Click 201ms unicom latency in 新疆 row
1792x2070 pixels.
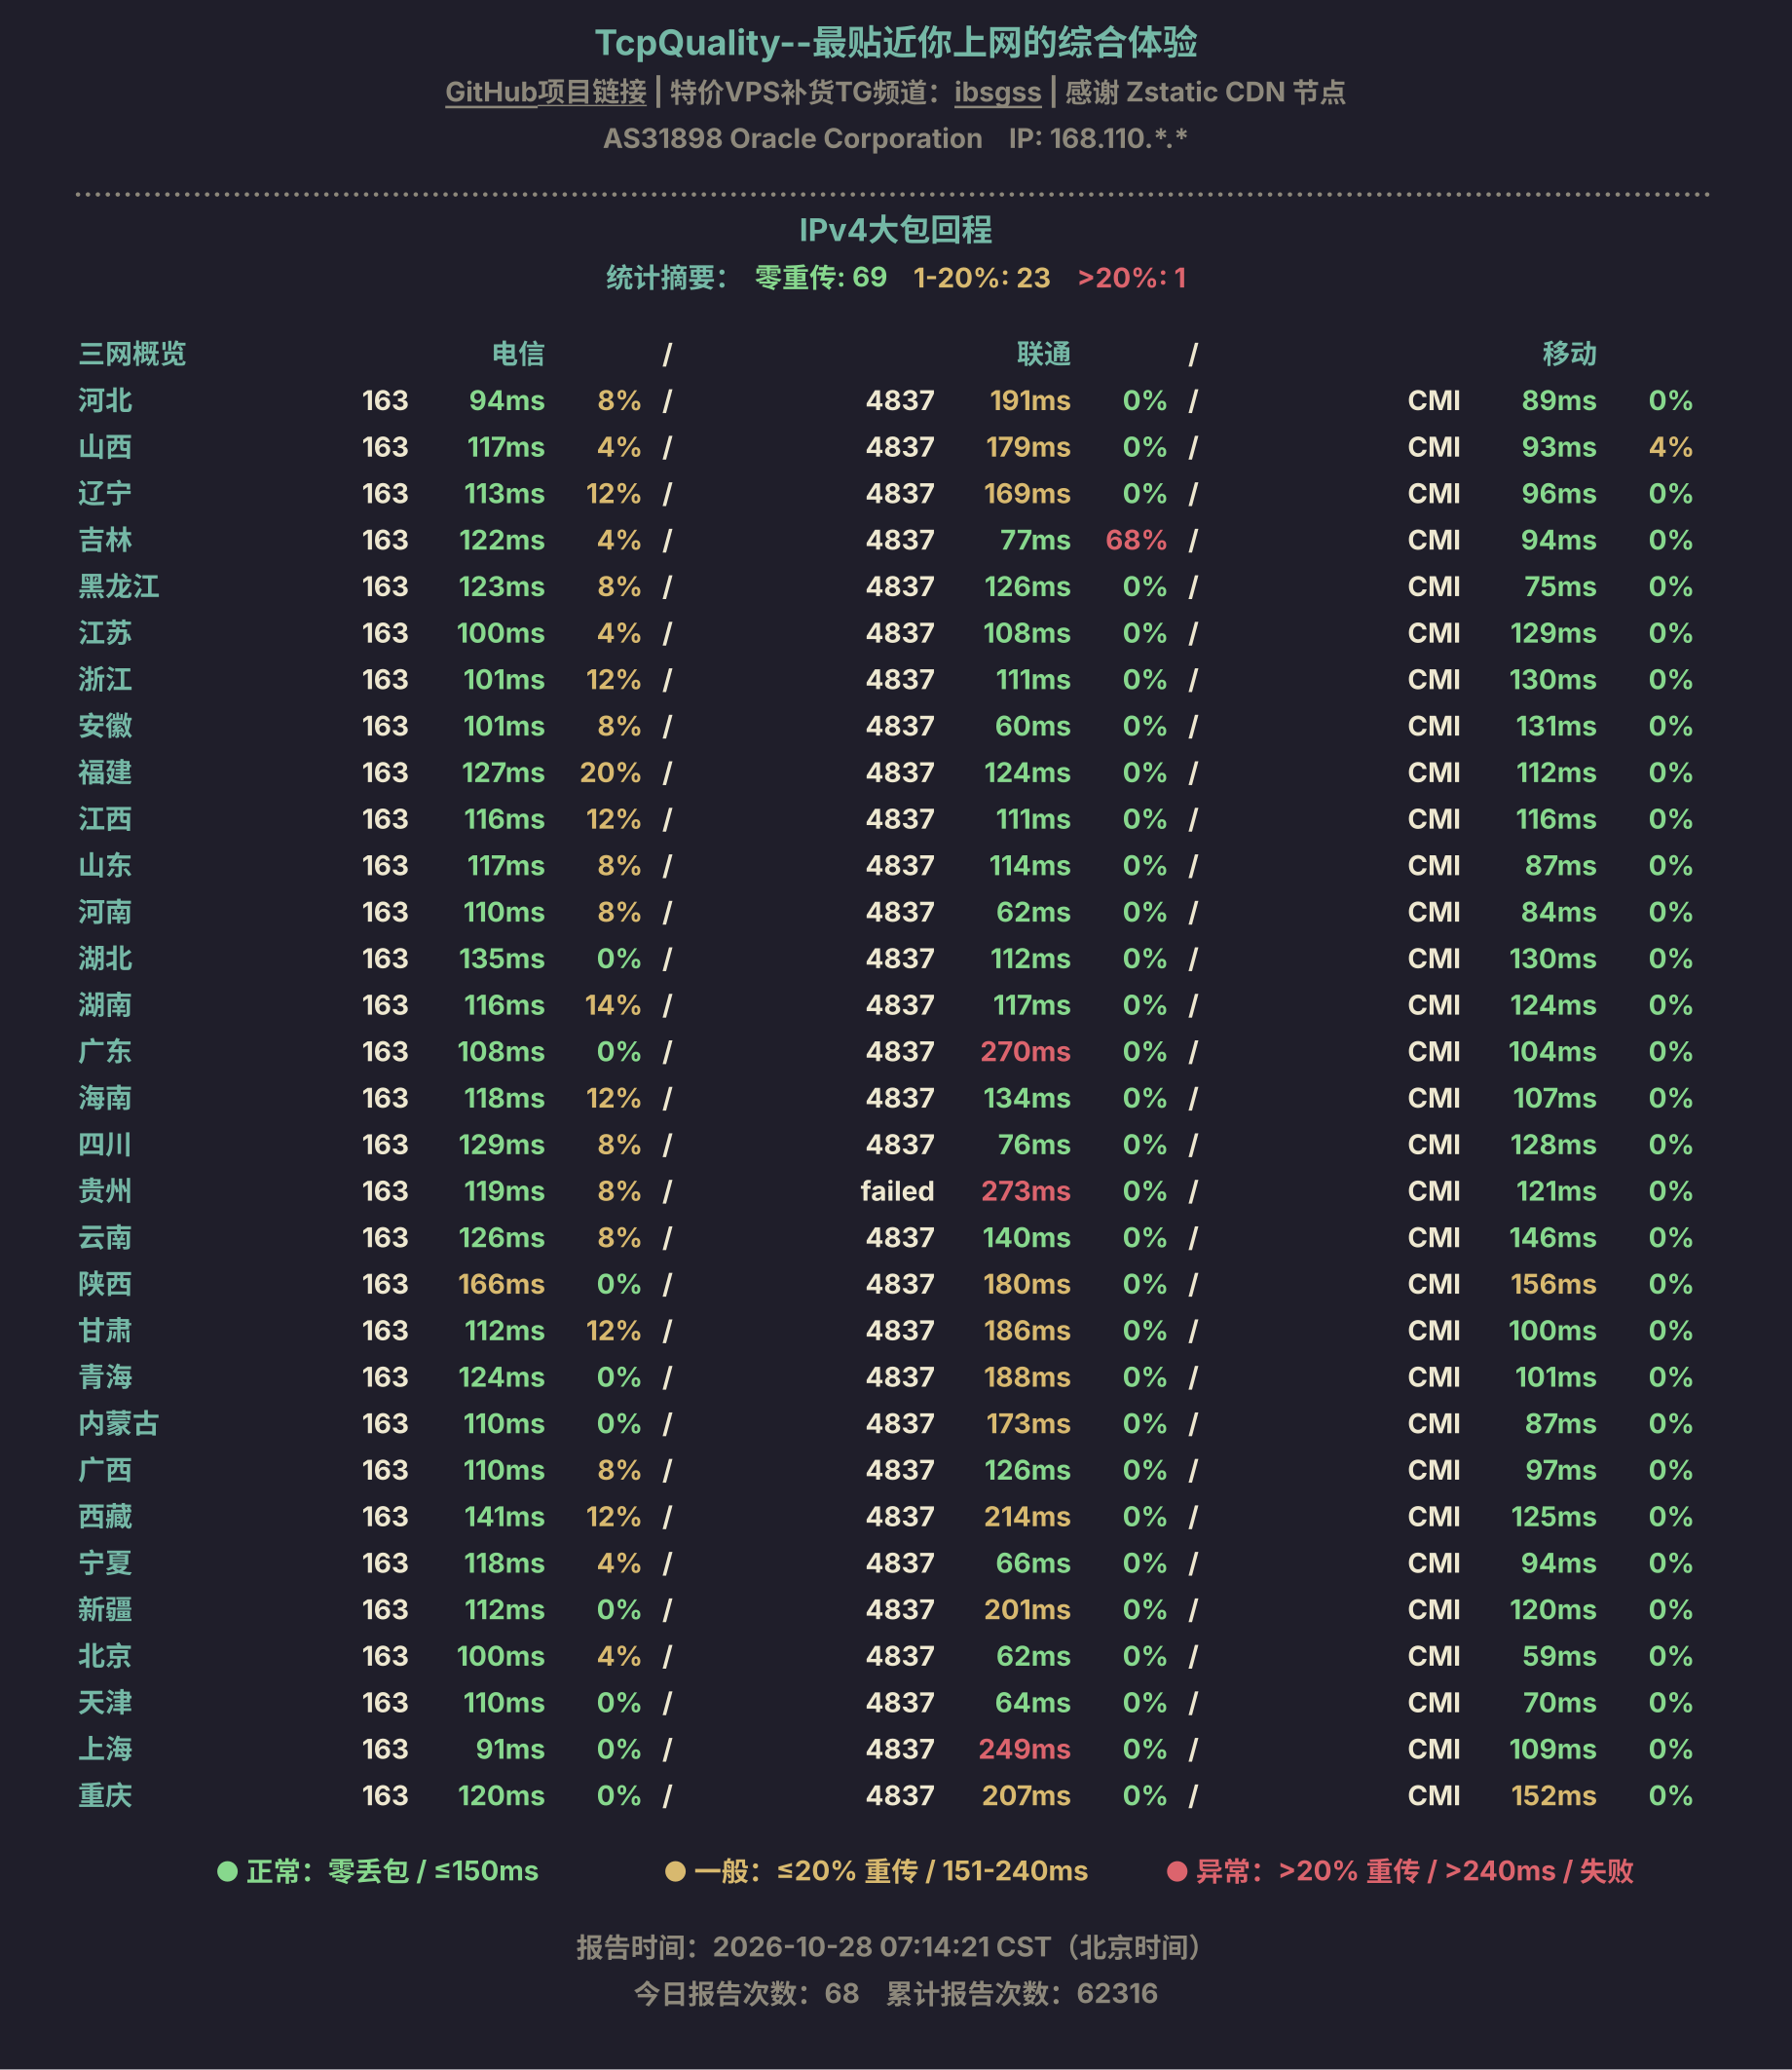point(1027,1610)
